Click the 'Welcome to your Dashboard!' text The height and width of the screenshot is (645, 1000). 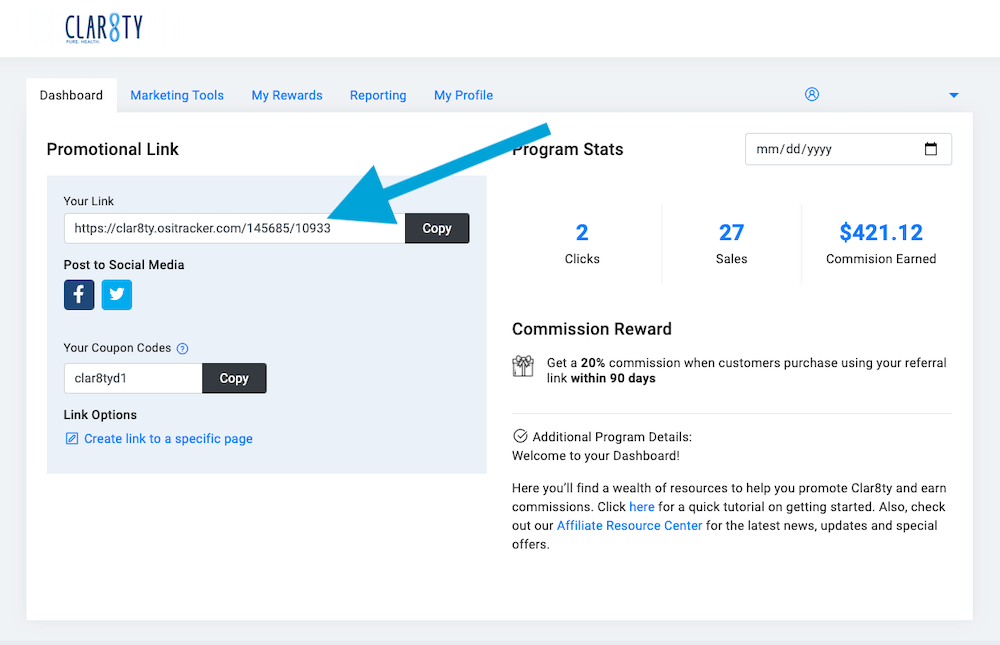pyautogui.click(x=596, y=456)
